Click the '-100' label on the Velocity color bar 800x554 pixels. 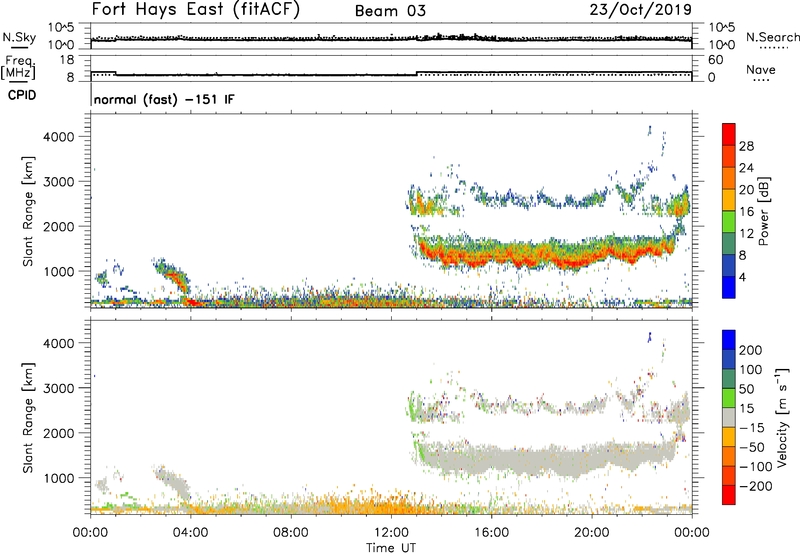[756, 466]
